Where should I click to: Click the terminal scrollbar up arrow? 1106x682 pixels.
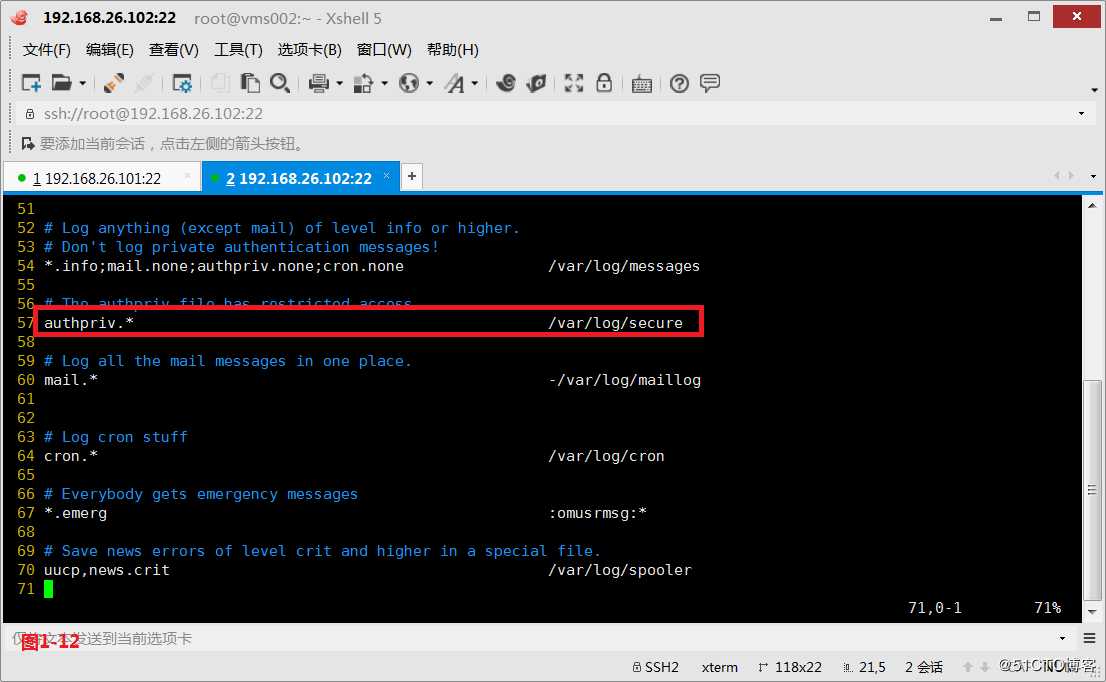pos(1092,205)
